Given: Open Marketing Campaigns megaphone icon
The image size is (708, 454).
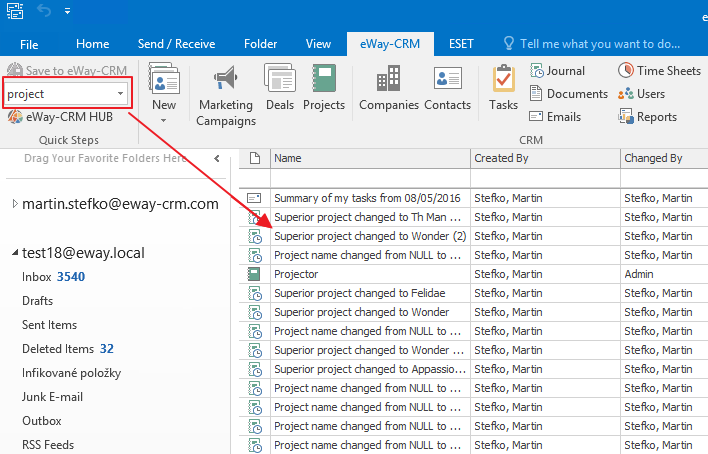Looking at the screenshot, I should (225, 79).
